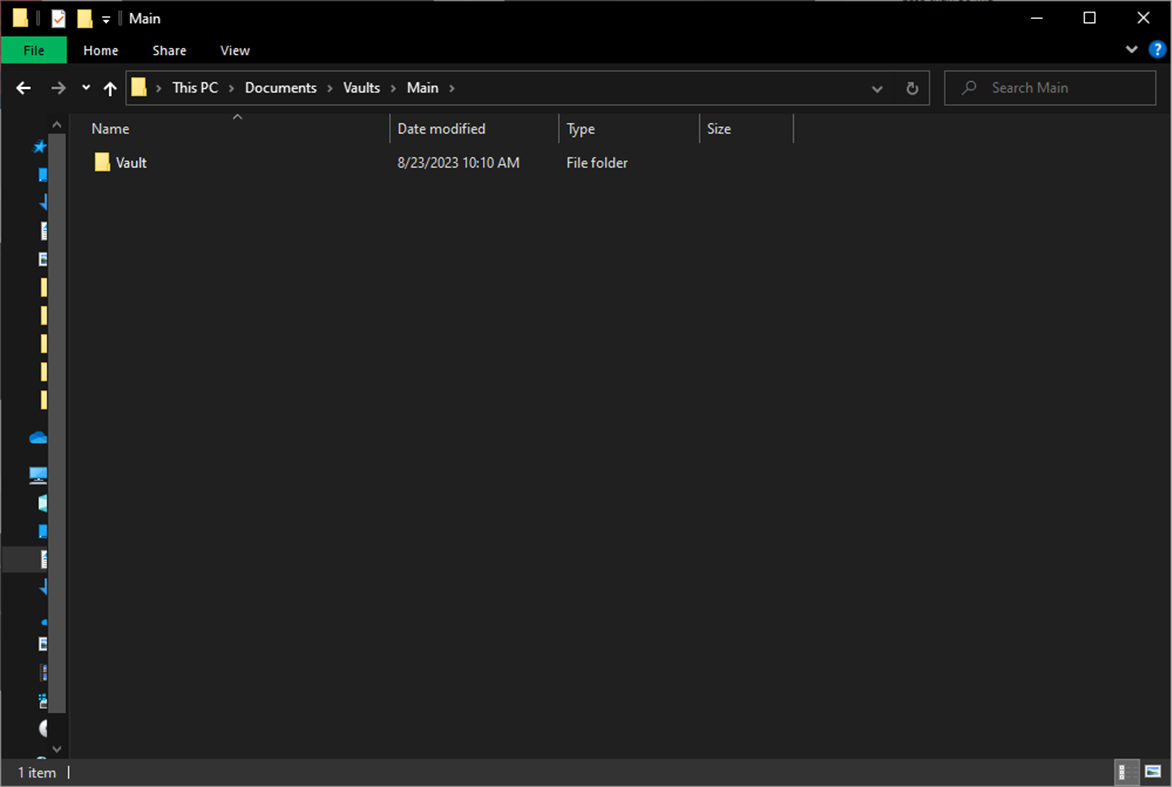Navigate to Documents via breadcrumb

(281, 87)
